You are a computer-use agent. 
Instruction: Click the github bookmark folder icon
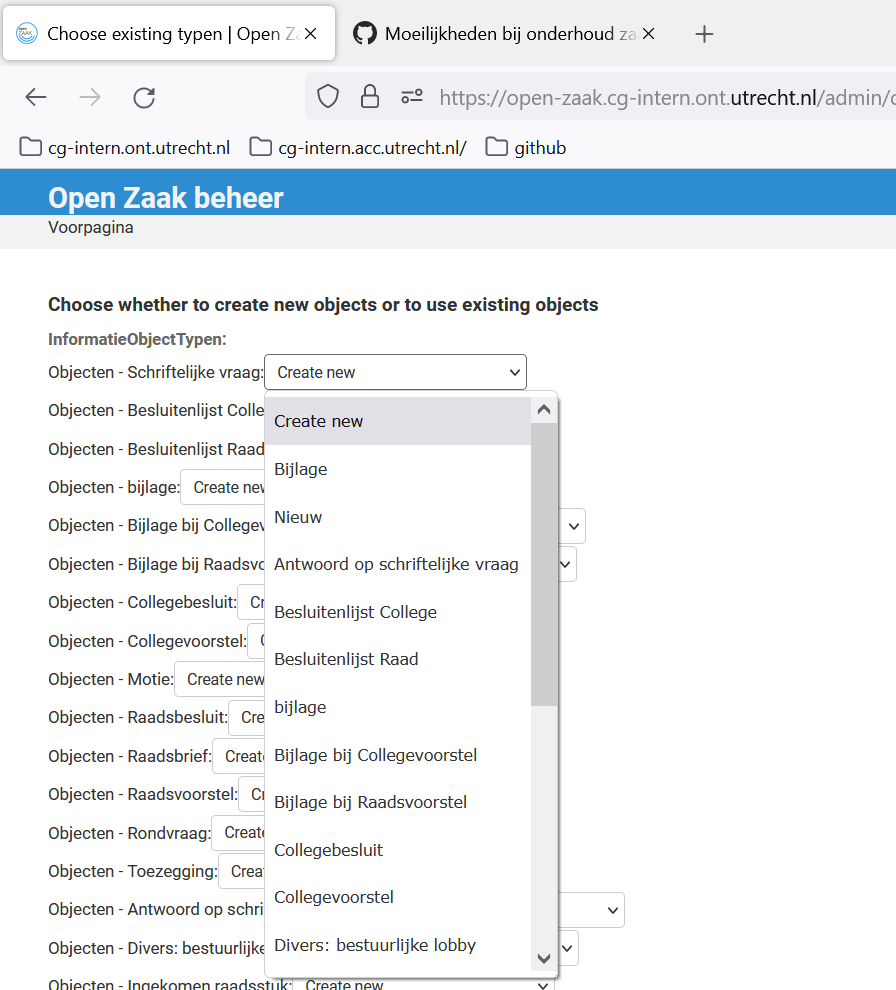[496, 147]
